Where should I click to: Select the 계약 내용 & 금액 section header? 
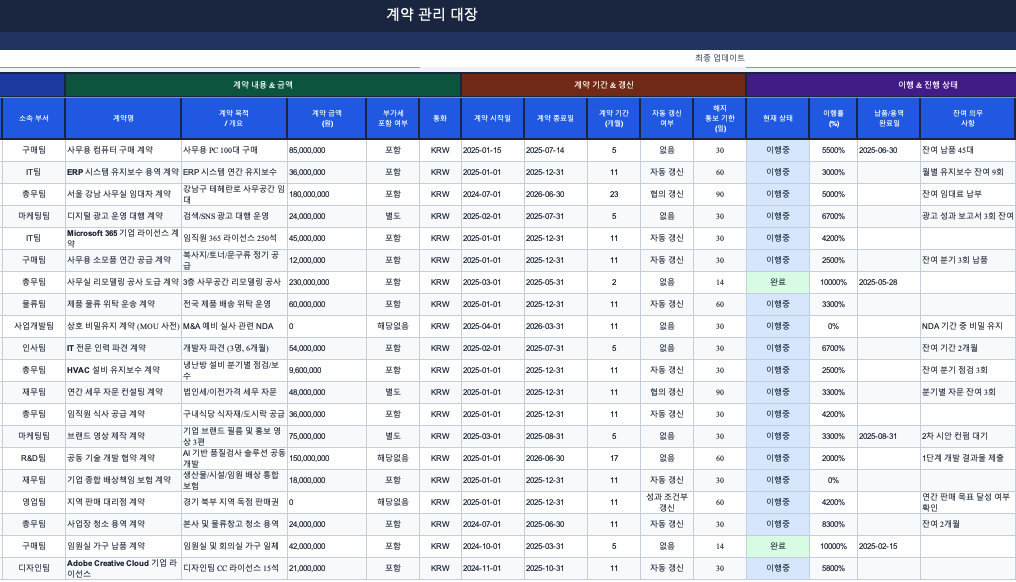260,84
